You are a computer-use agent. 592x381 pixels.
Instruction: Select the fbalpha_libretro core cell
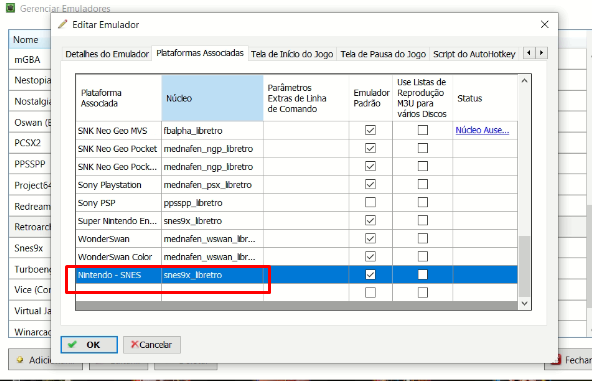point(212,131)
